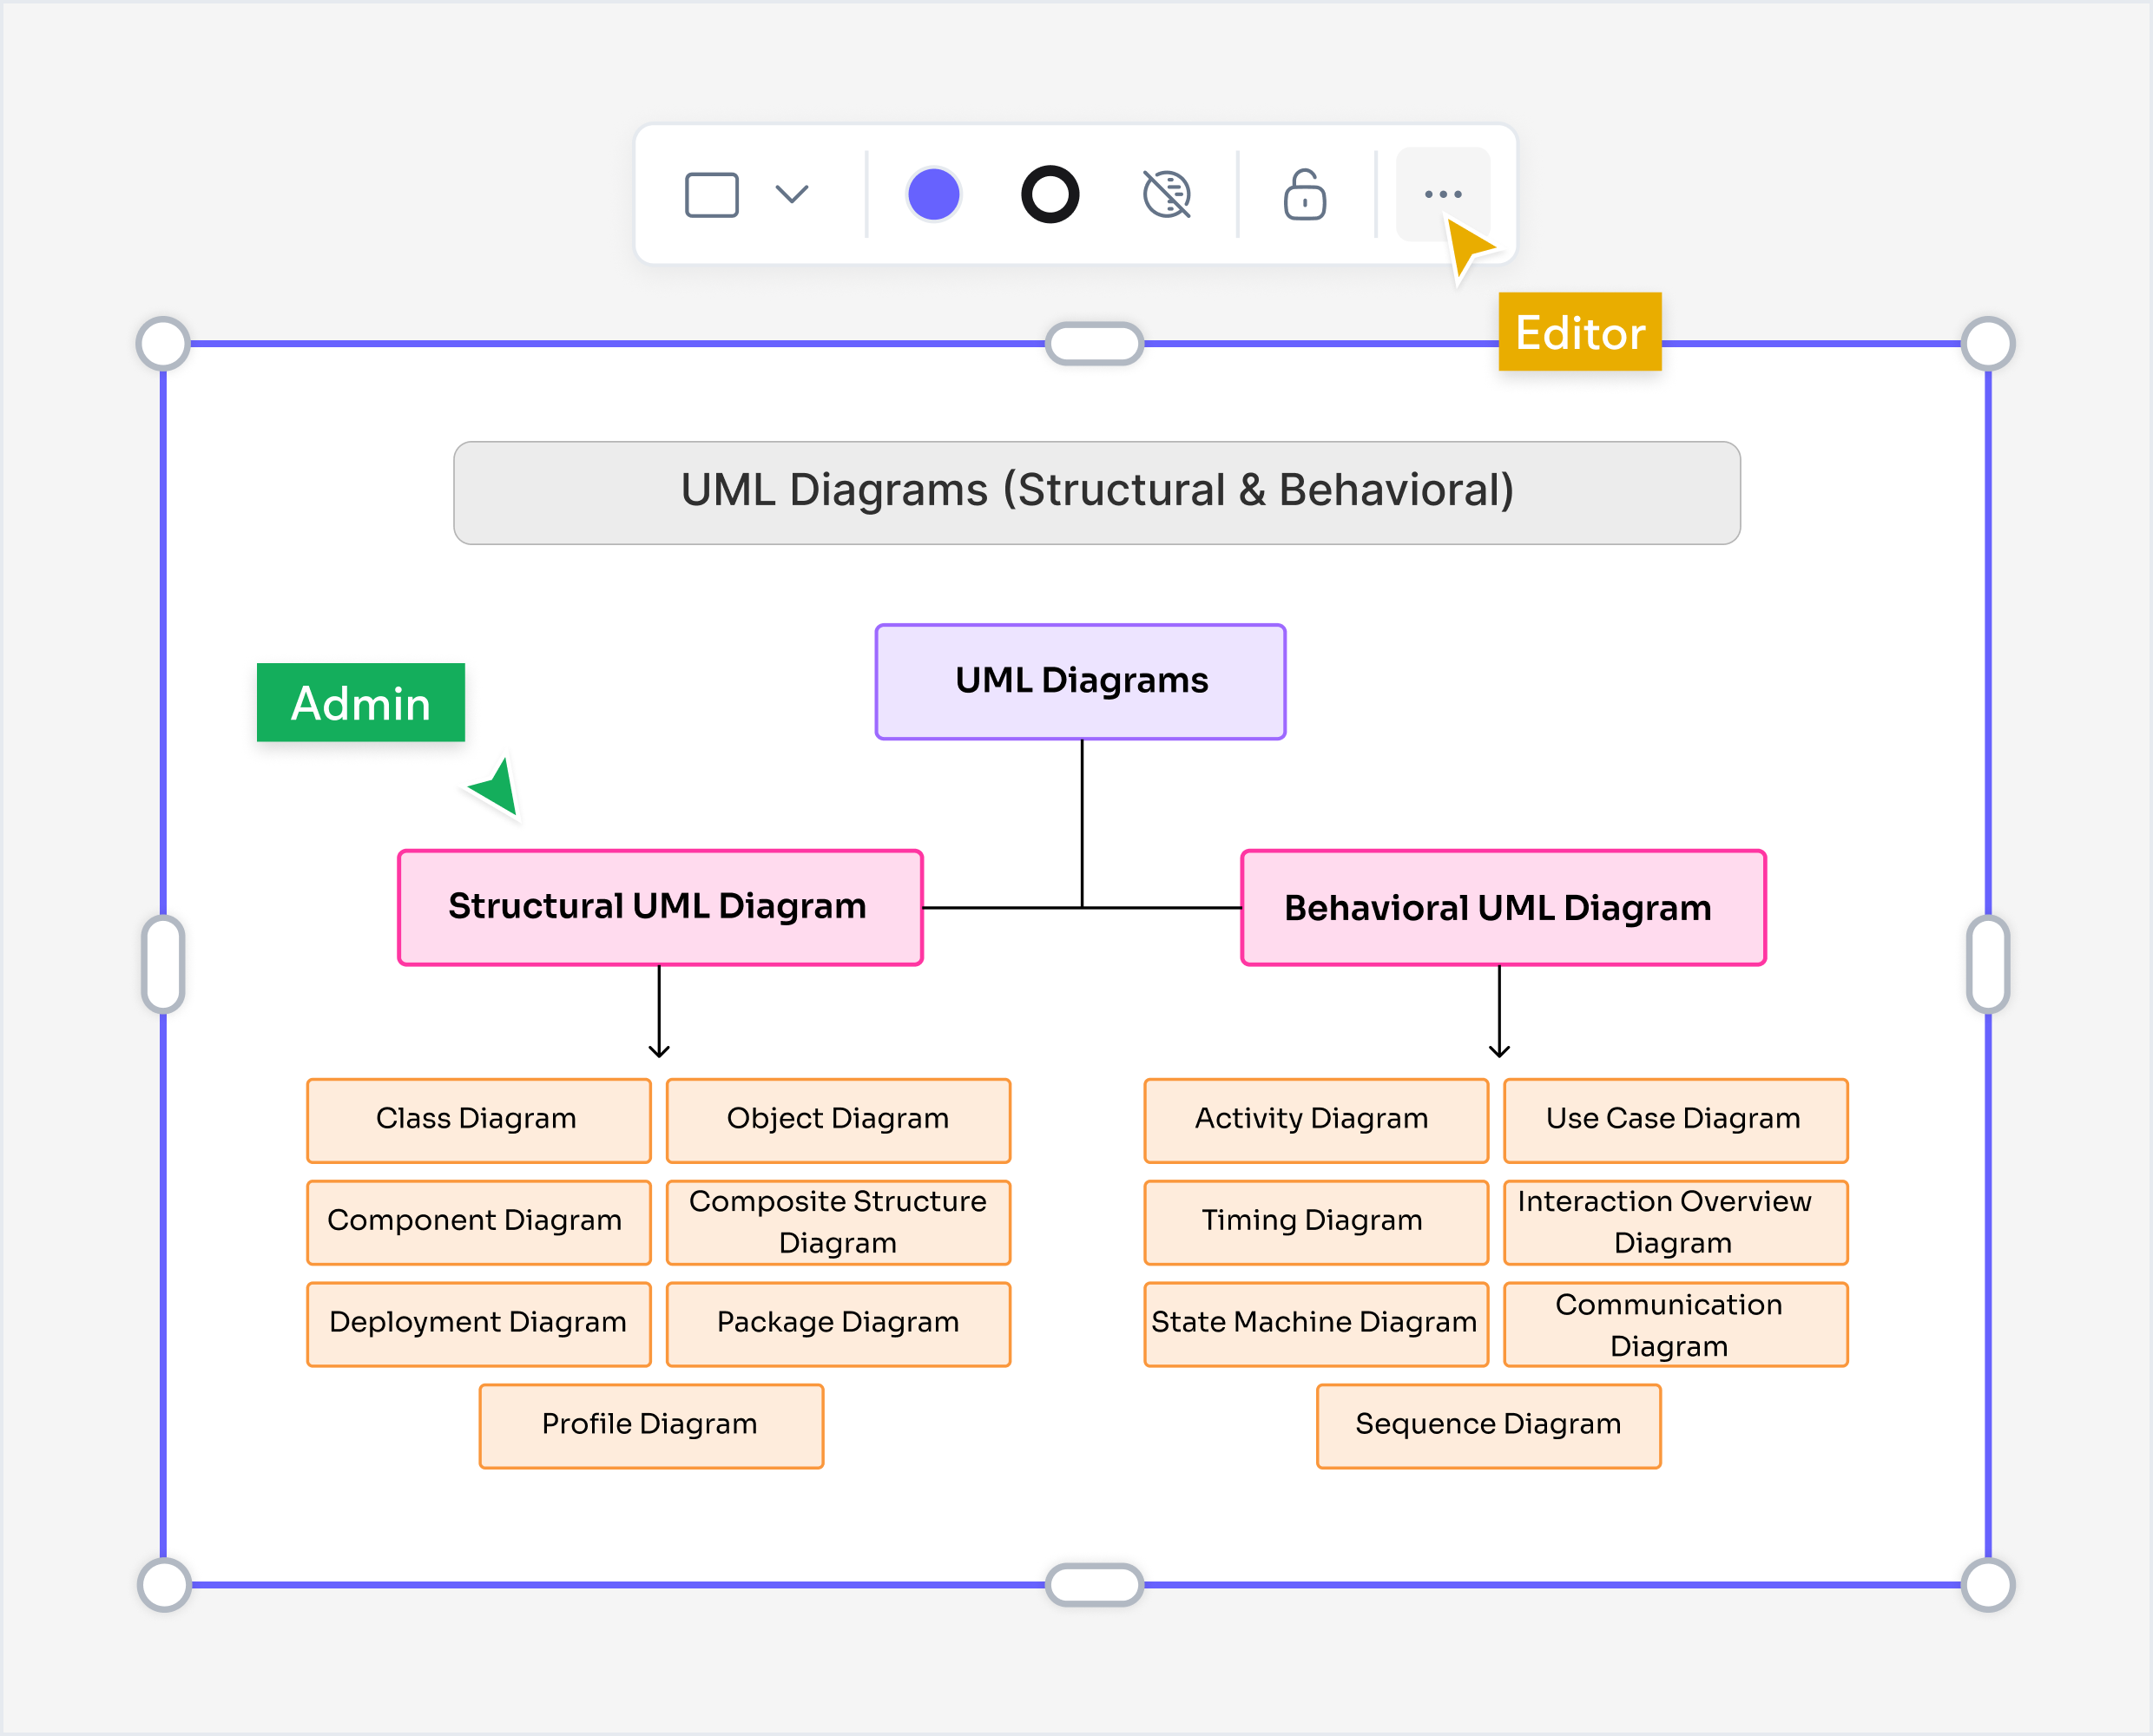Select the purple UML Diagrams node
The image size is (2153, 1736).
[x=1081, y=682]
